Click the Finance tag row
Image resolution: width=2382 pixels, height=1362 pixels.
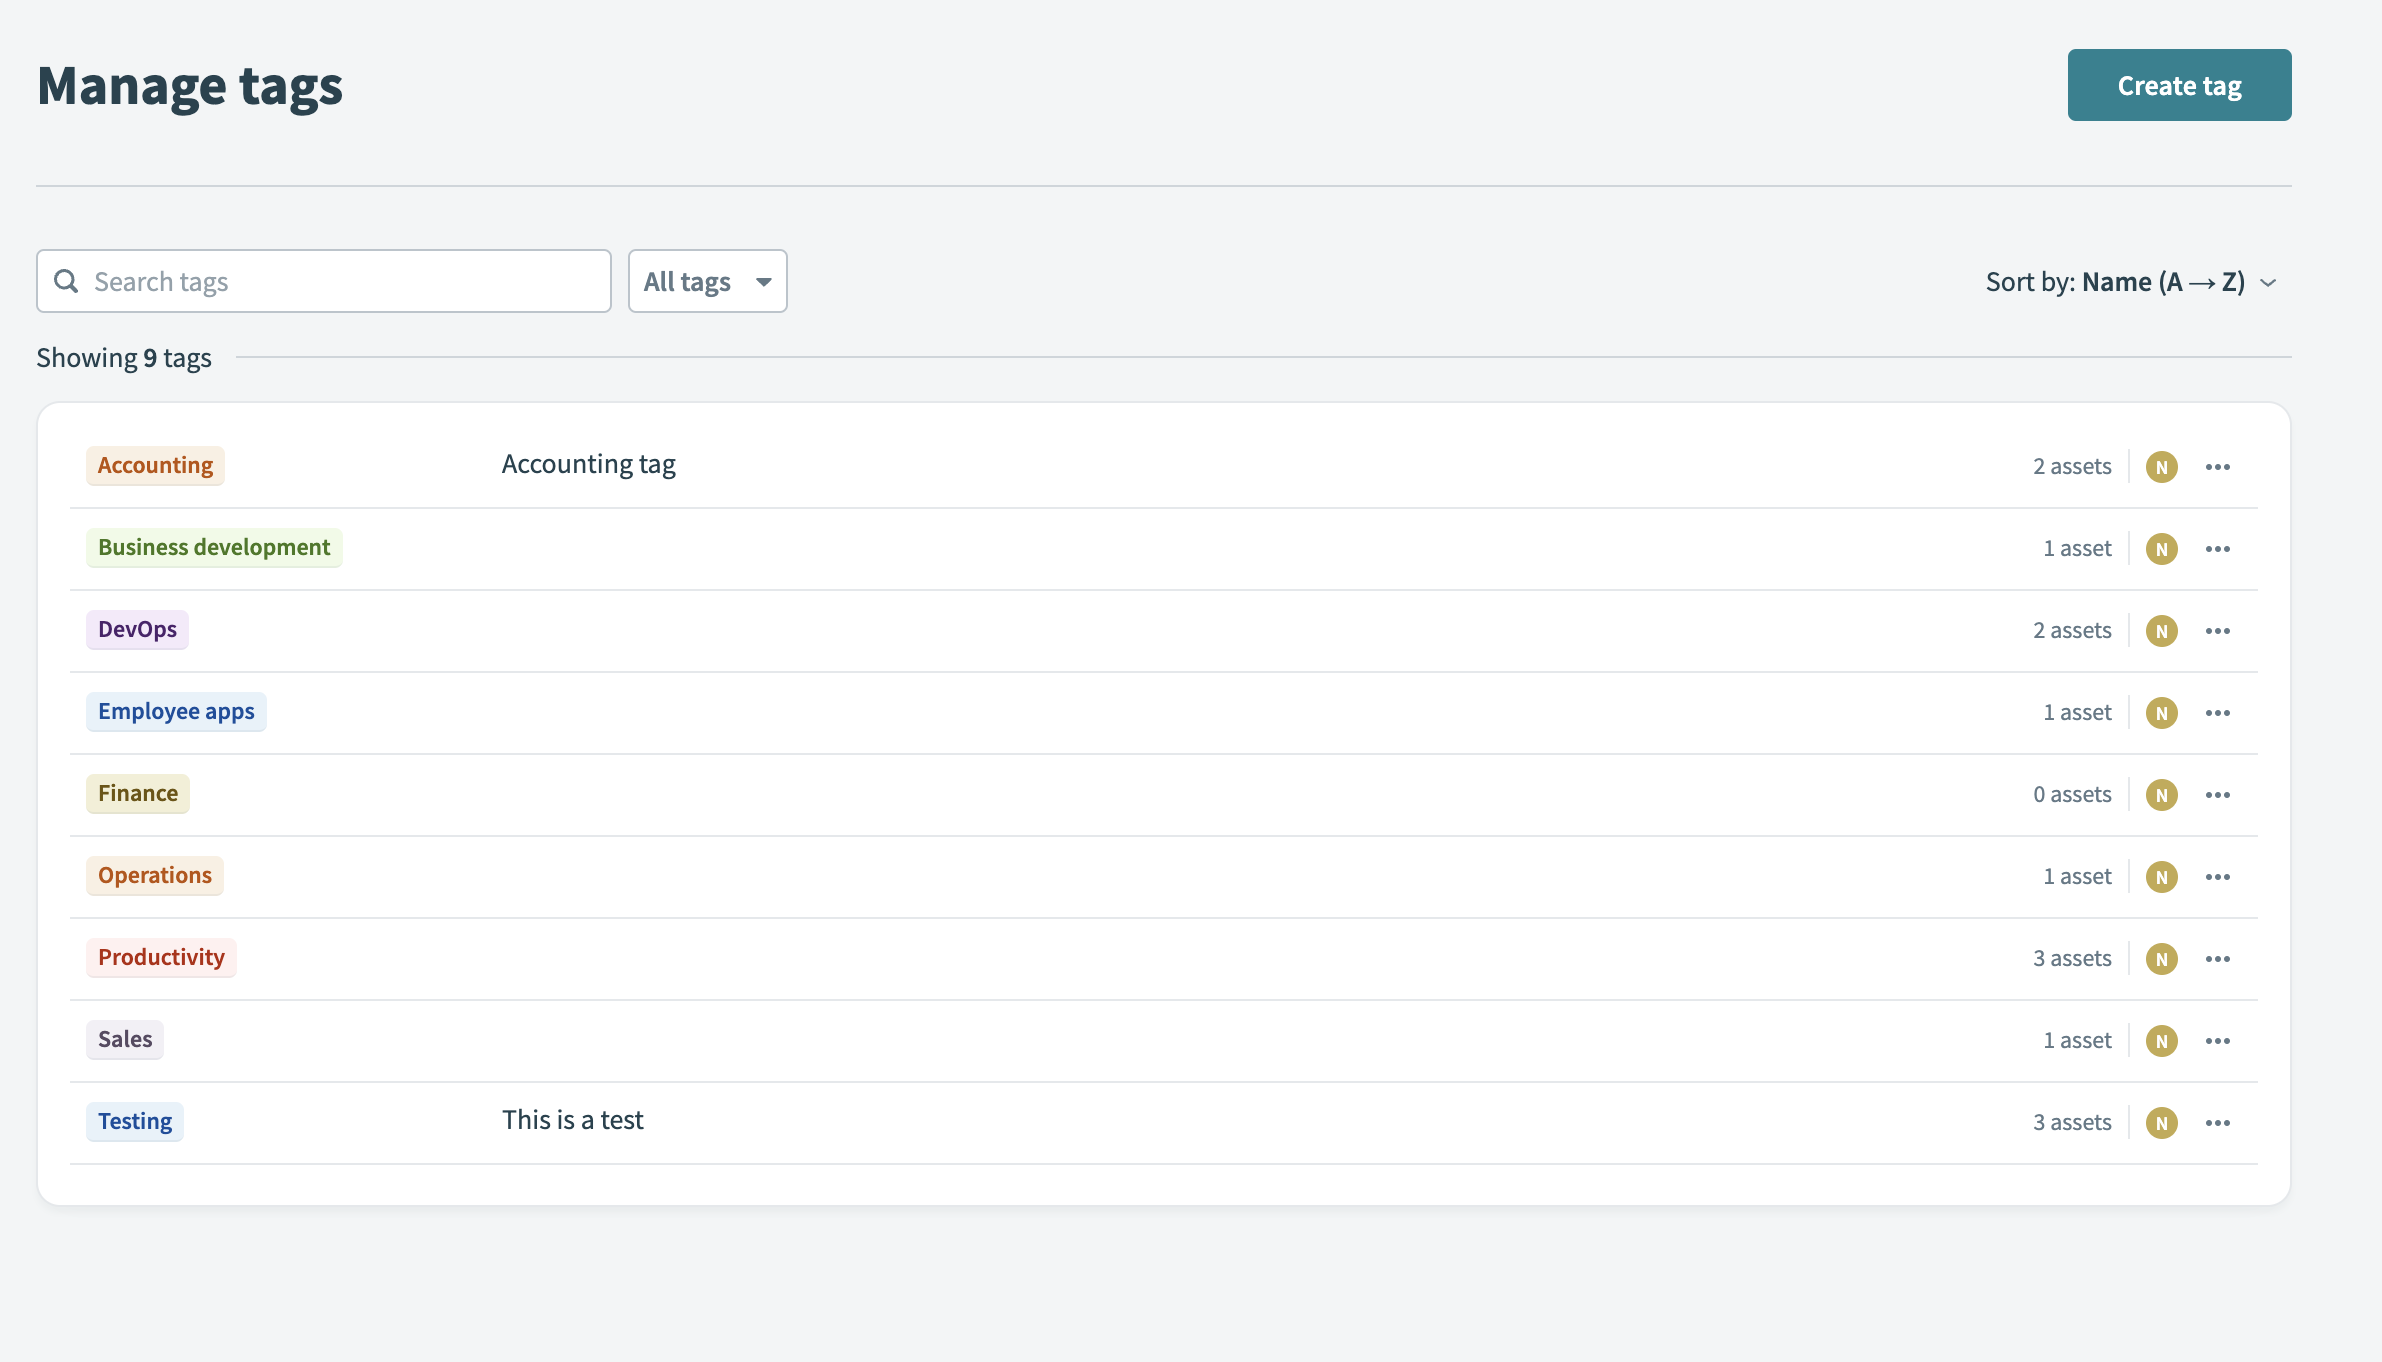1163,793
